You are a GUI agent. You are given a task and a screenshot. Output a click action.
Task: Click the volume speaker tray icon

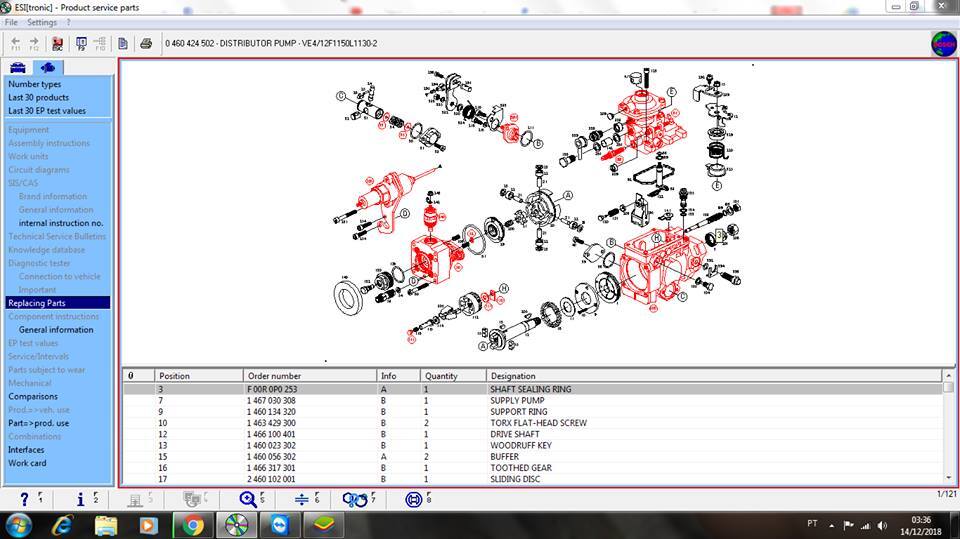[x=882, y=526]
